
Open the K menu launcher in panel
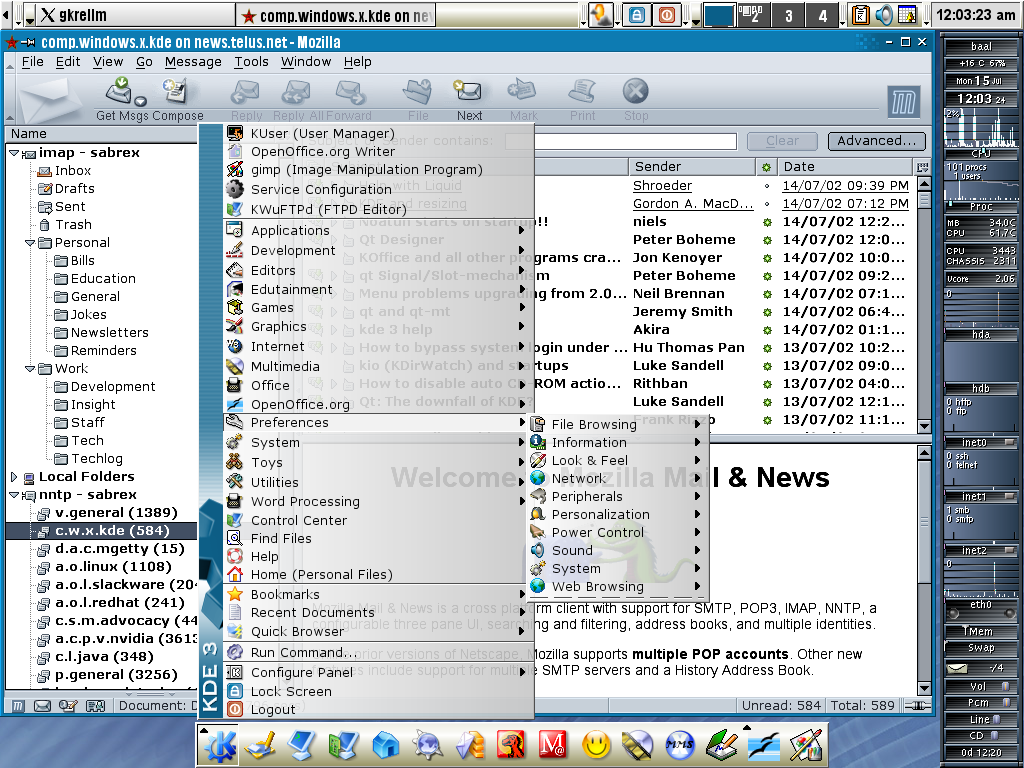pyautogui.click(x=220, y=745)
